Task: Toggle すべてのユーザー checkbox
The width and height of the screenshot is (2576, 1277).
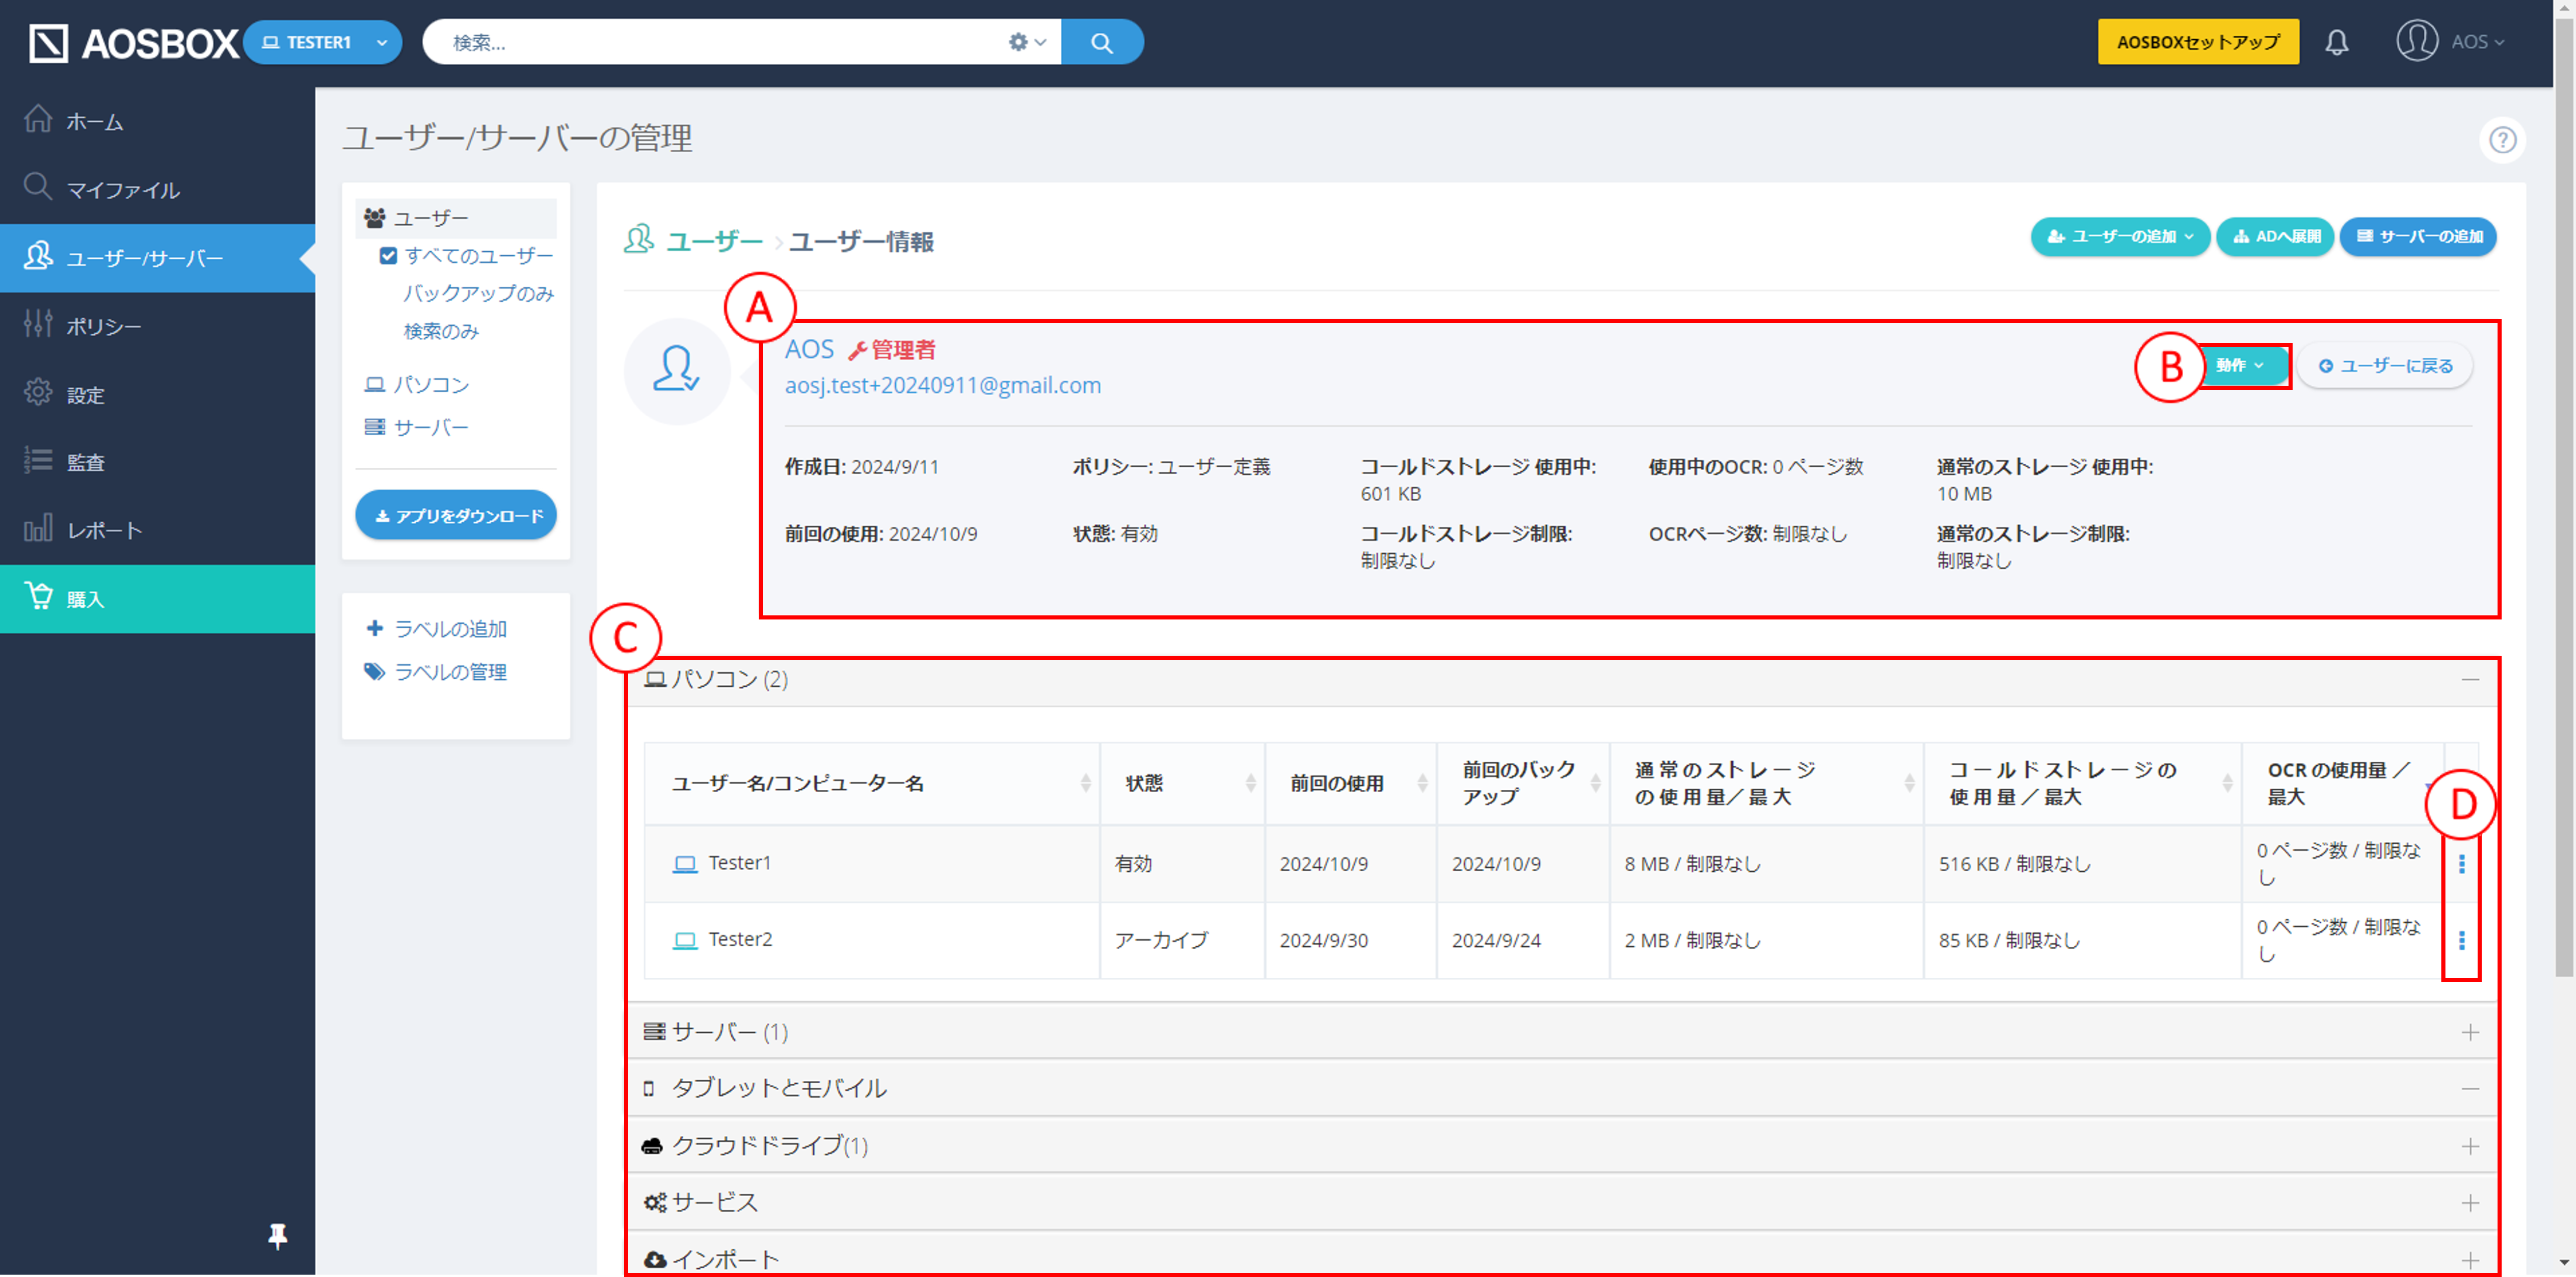Action: tap(388, 256)
